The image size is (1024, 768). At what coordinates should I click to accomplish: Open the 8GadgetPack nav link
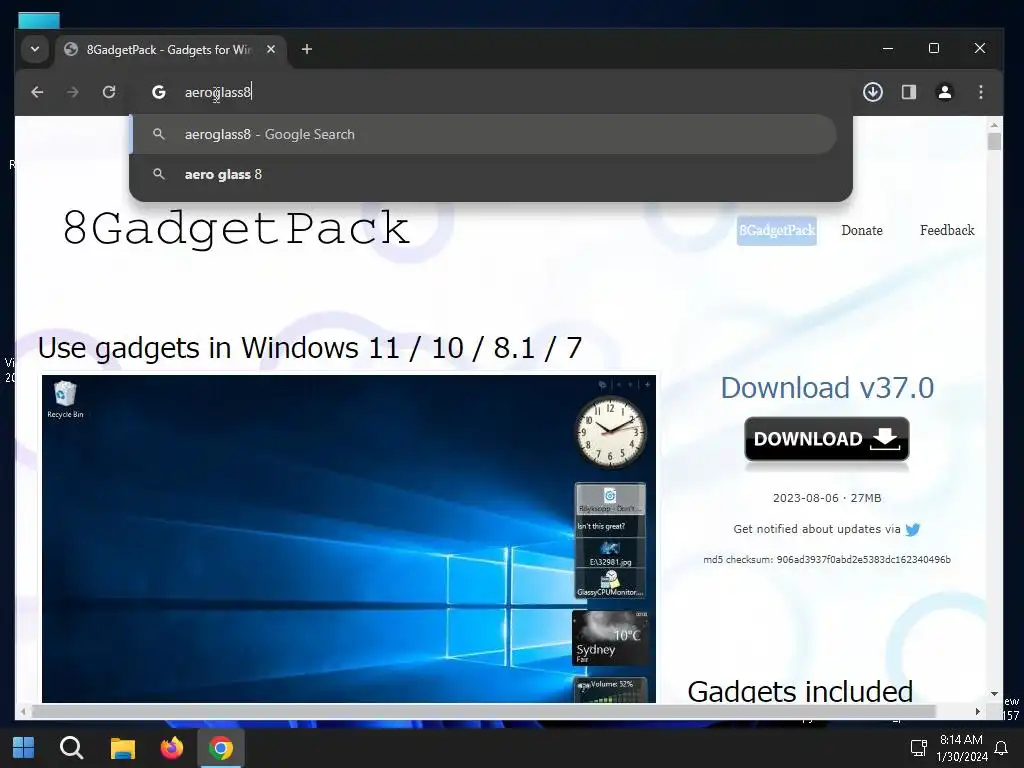tap(776, 231)
